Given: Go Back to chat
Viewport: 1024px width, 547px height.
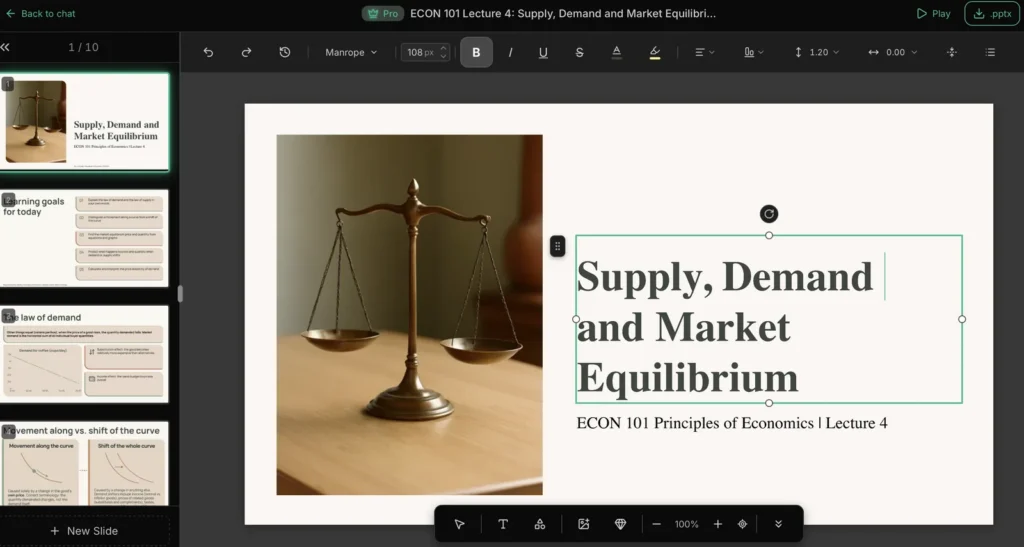Looking at the screenshot, I should (40, 14).
